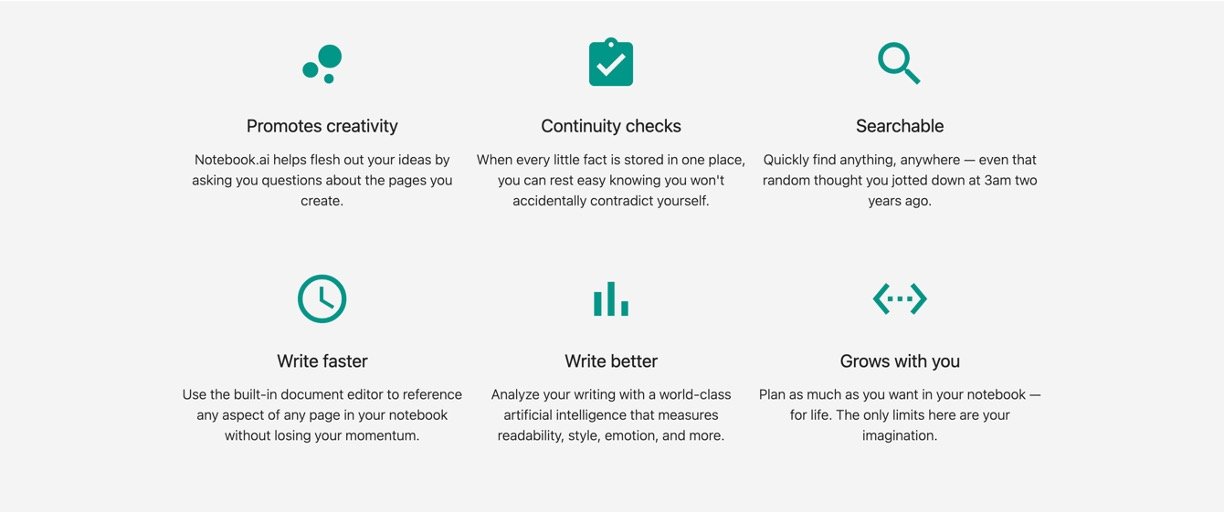Click the "Write faster" heading
The width and height of the screenshot is (1224, 512).
322,361
